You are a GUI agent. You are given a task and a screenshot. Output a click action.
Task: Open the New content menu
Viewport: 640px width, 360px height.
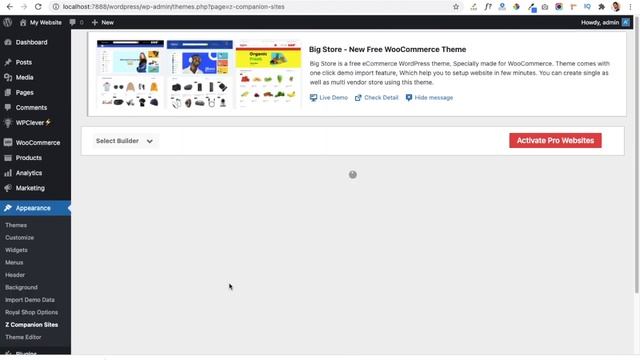pos(103,22)
